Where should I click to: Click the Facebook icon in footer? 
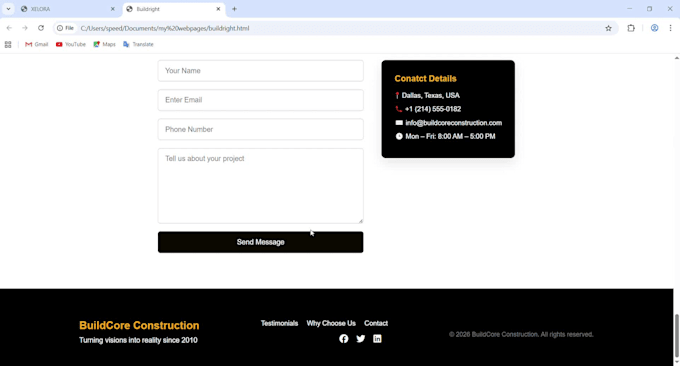[343, 339]
